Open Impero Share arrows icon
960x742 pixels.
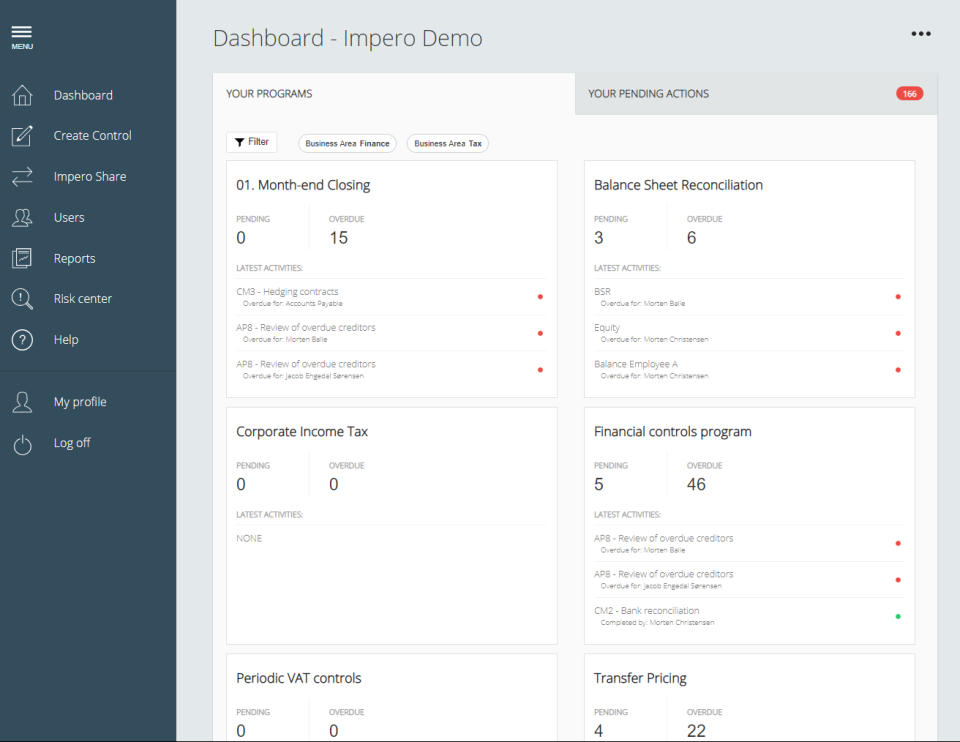coord(22,176)
